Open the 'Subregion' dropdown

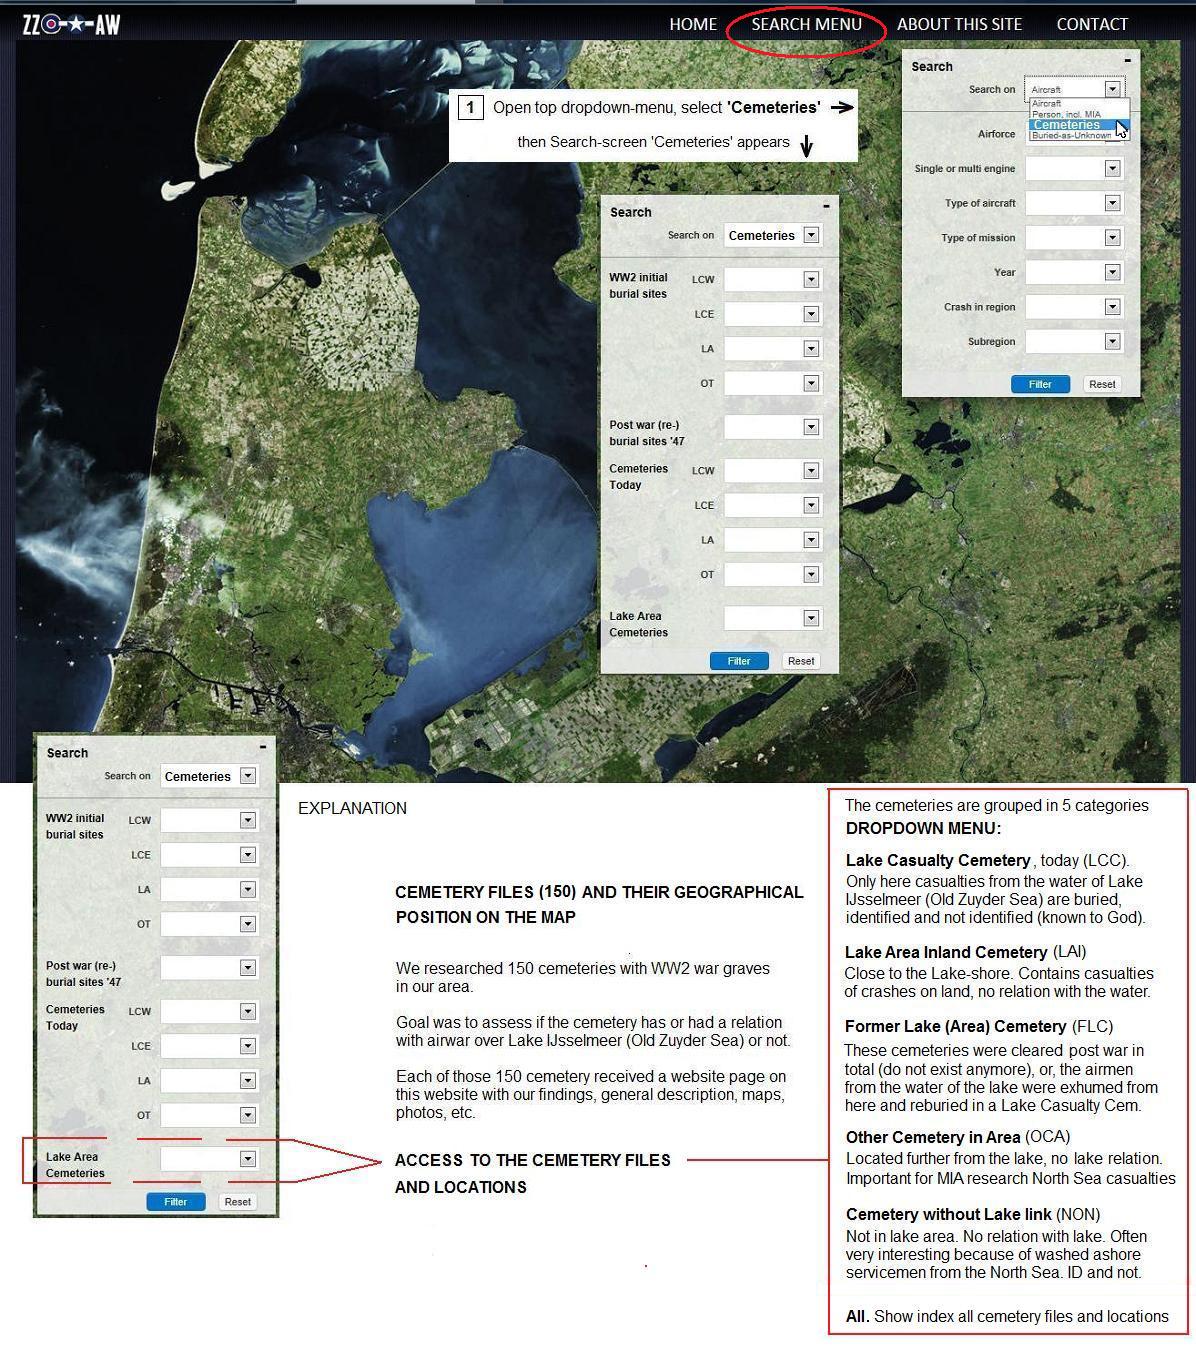1111,341
